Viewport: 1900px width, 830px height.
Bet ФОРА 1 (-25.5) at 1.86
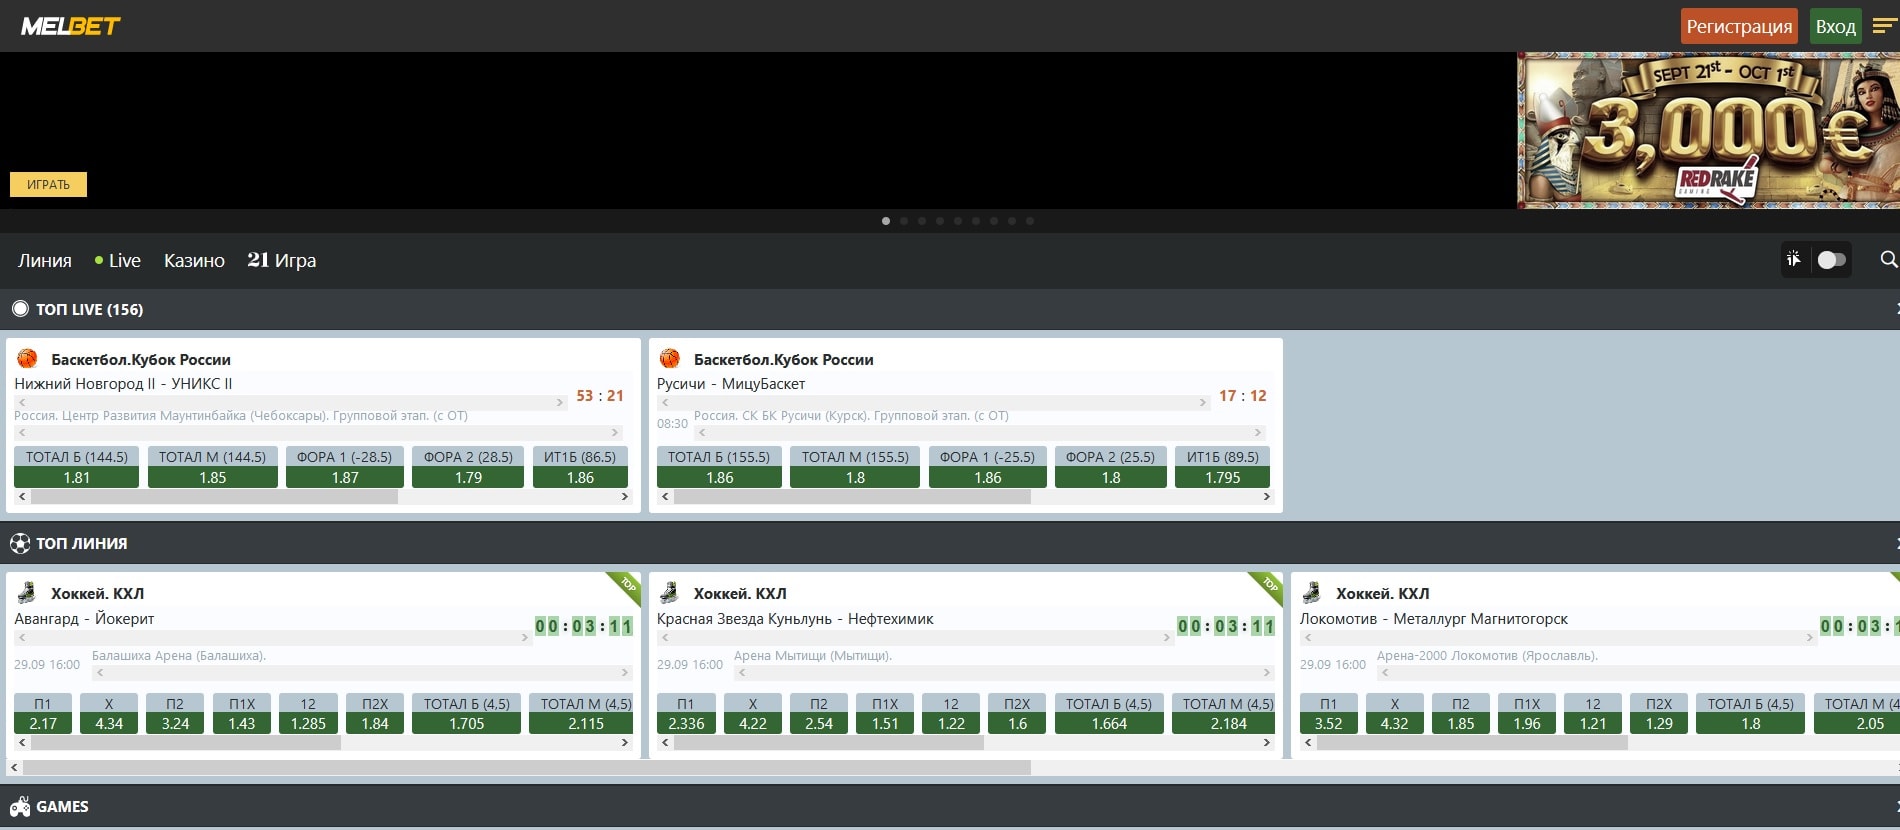coord(987,467)
